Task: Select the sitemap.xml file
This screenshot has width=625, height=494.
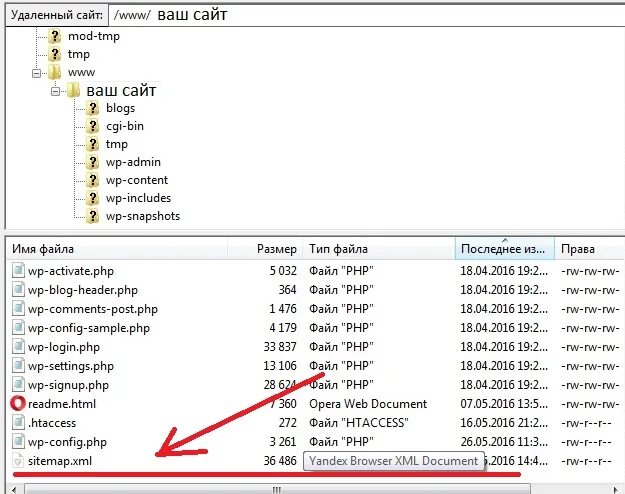Action: pos(60,461)
